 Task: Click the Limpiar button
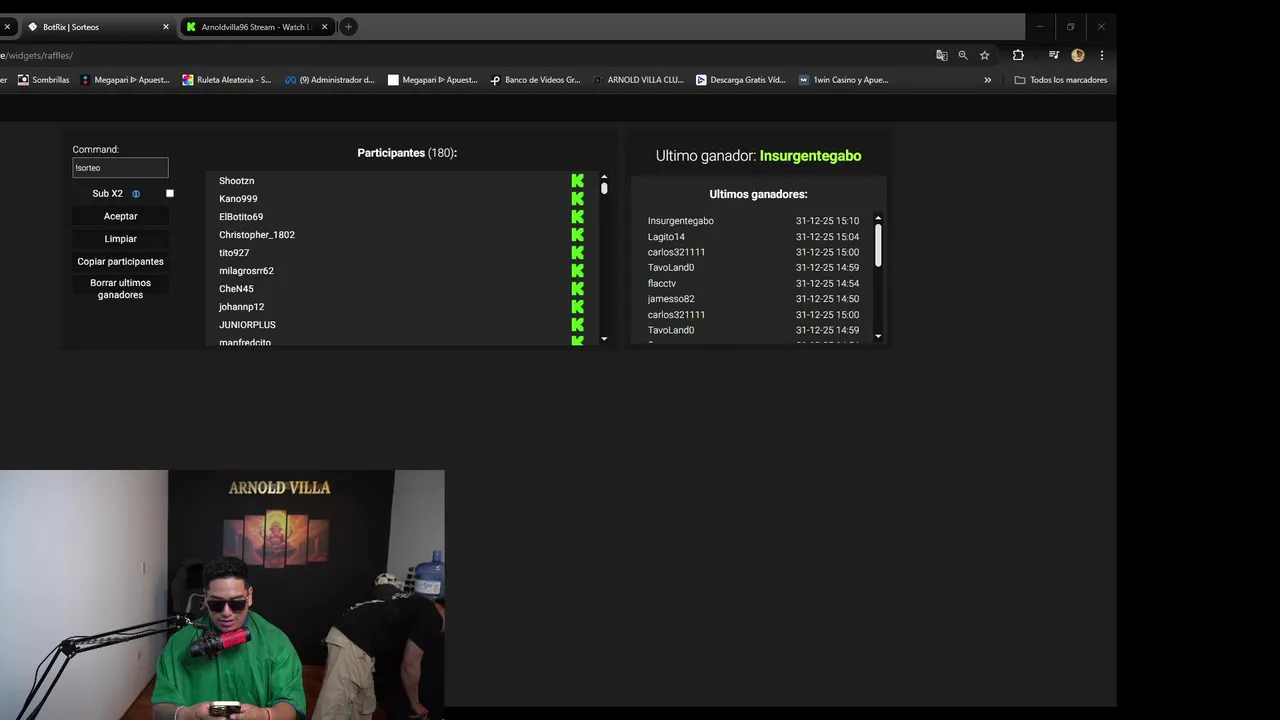(x=120, y=239)
